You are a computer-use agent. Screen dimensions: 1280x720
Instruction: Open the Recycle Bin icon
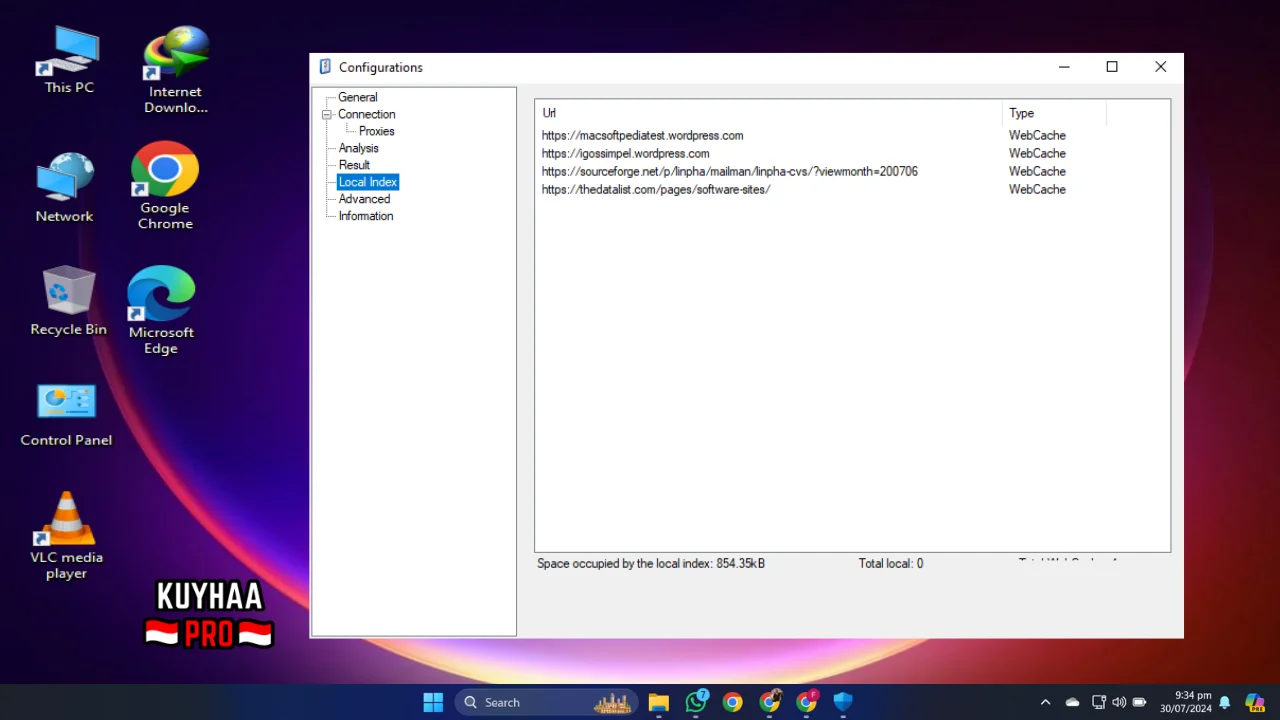[68, 301]
